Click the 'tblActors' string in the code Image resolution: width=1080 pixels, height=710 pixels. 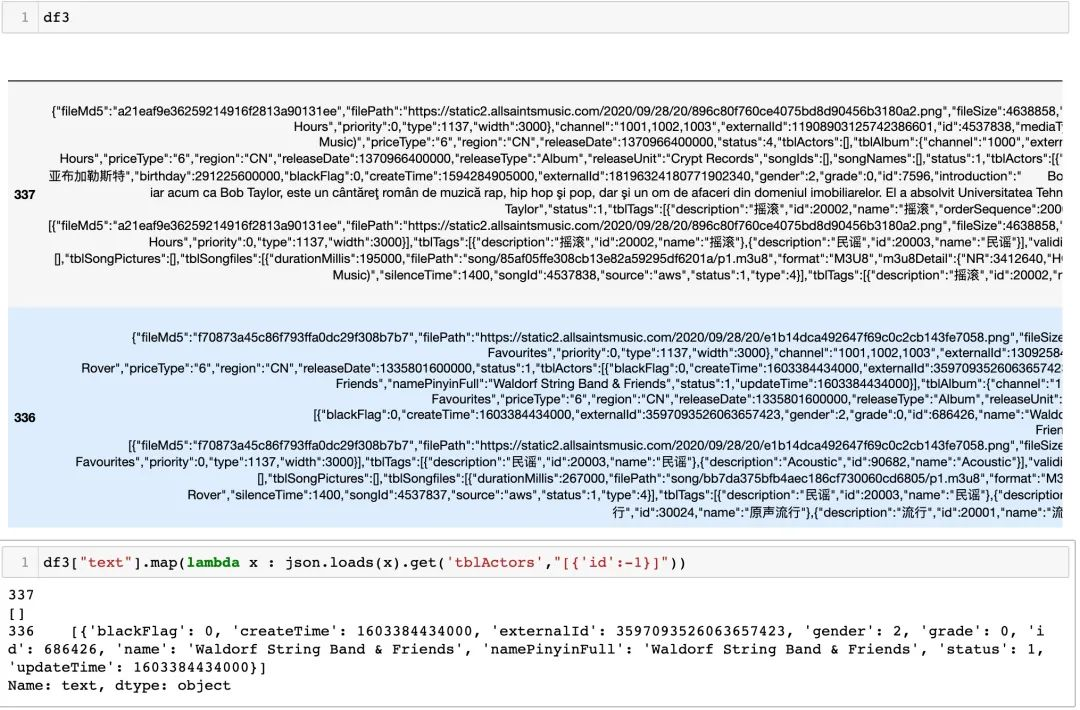(x=495, y=563)
